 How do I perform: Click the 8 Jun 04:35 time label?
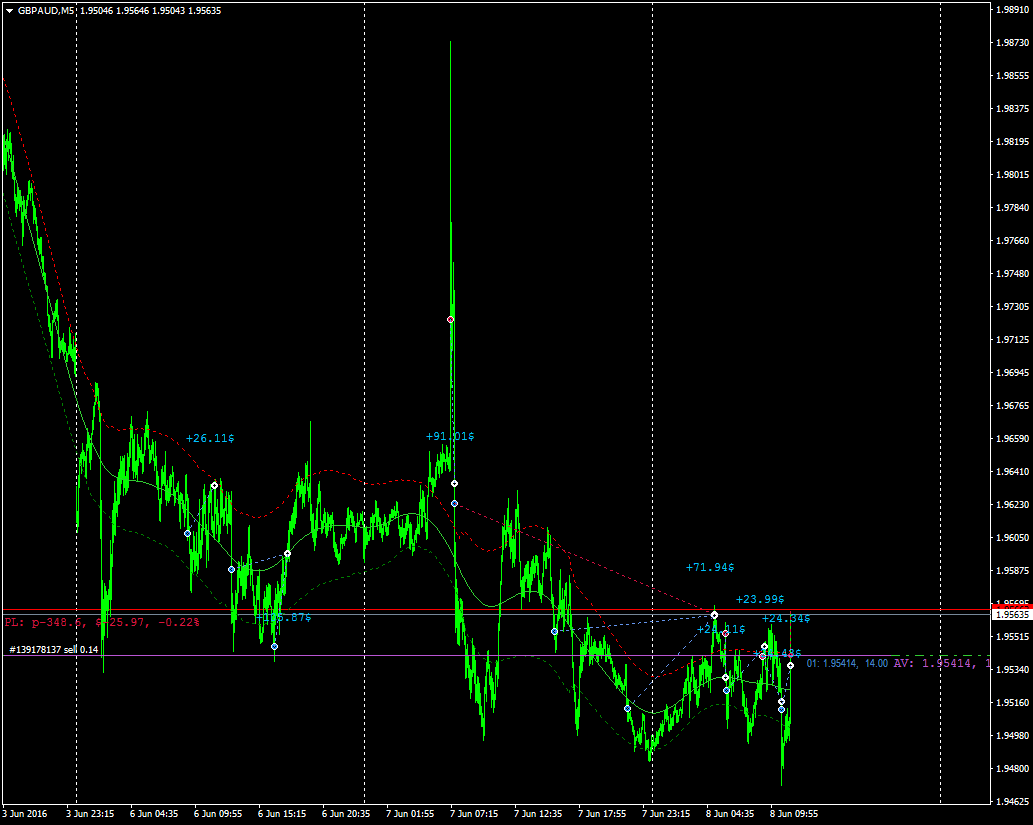coord(730,814)
